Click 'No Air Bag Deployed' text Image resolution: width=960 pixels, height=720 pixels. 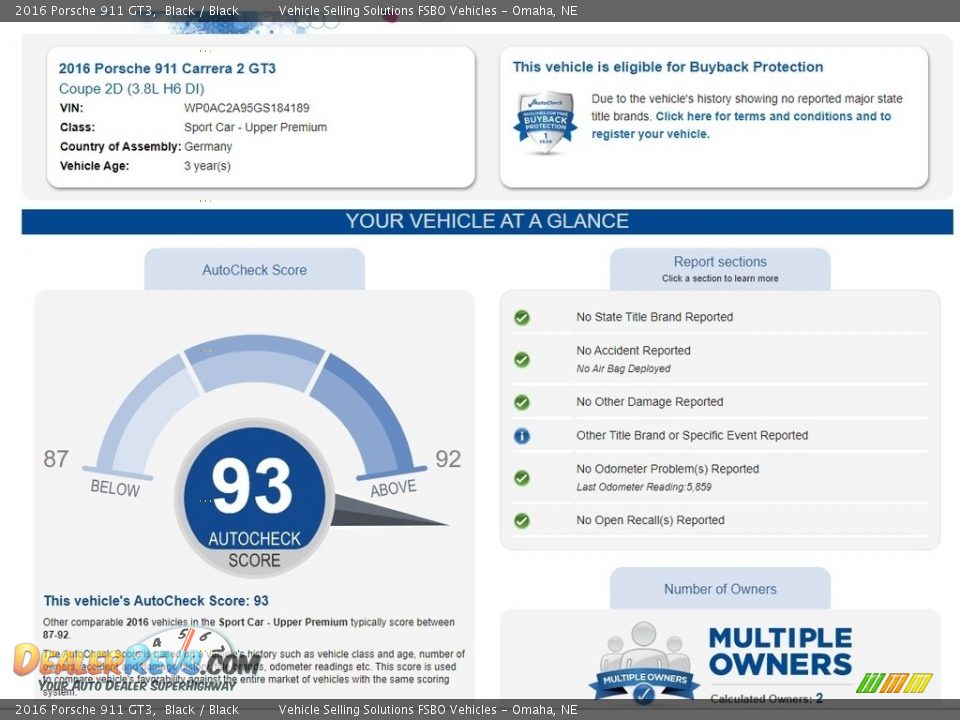(623, 369)
